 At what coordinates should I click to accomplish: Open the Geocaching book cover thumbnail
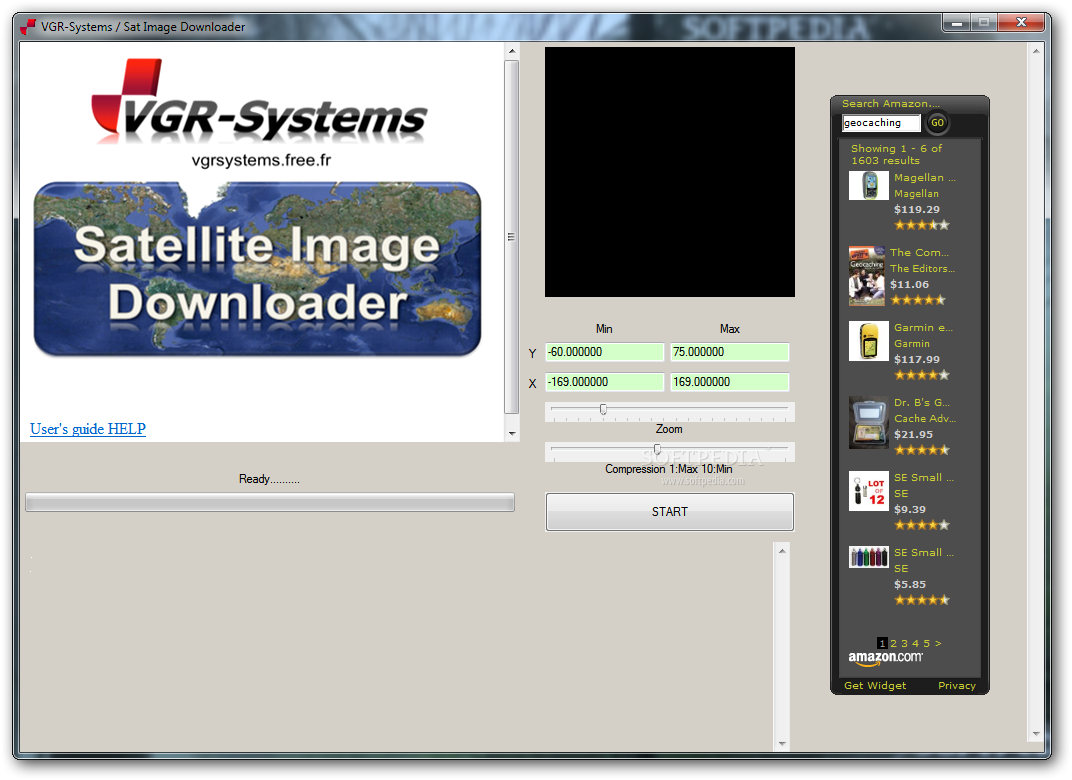tap(867, 275)
